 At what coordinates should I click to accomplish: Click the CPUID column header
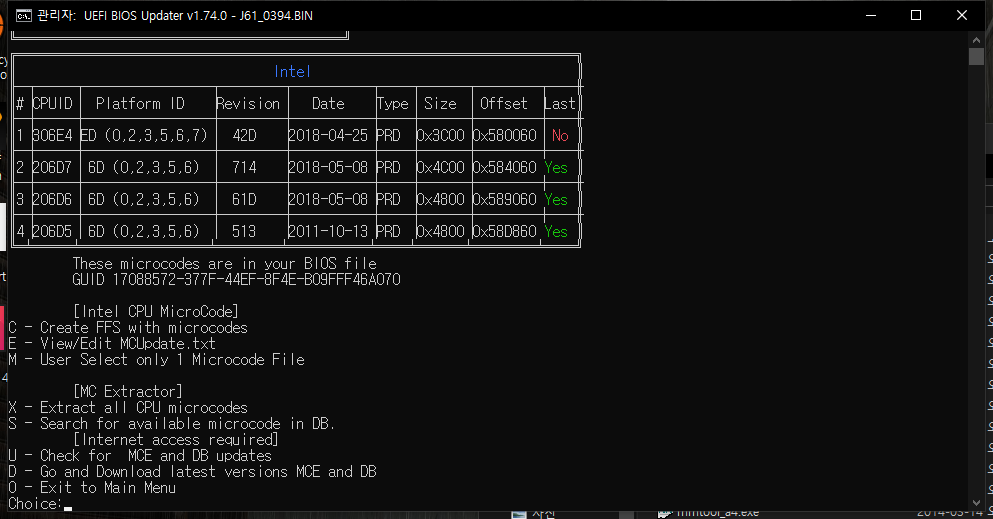(53, 103)
